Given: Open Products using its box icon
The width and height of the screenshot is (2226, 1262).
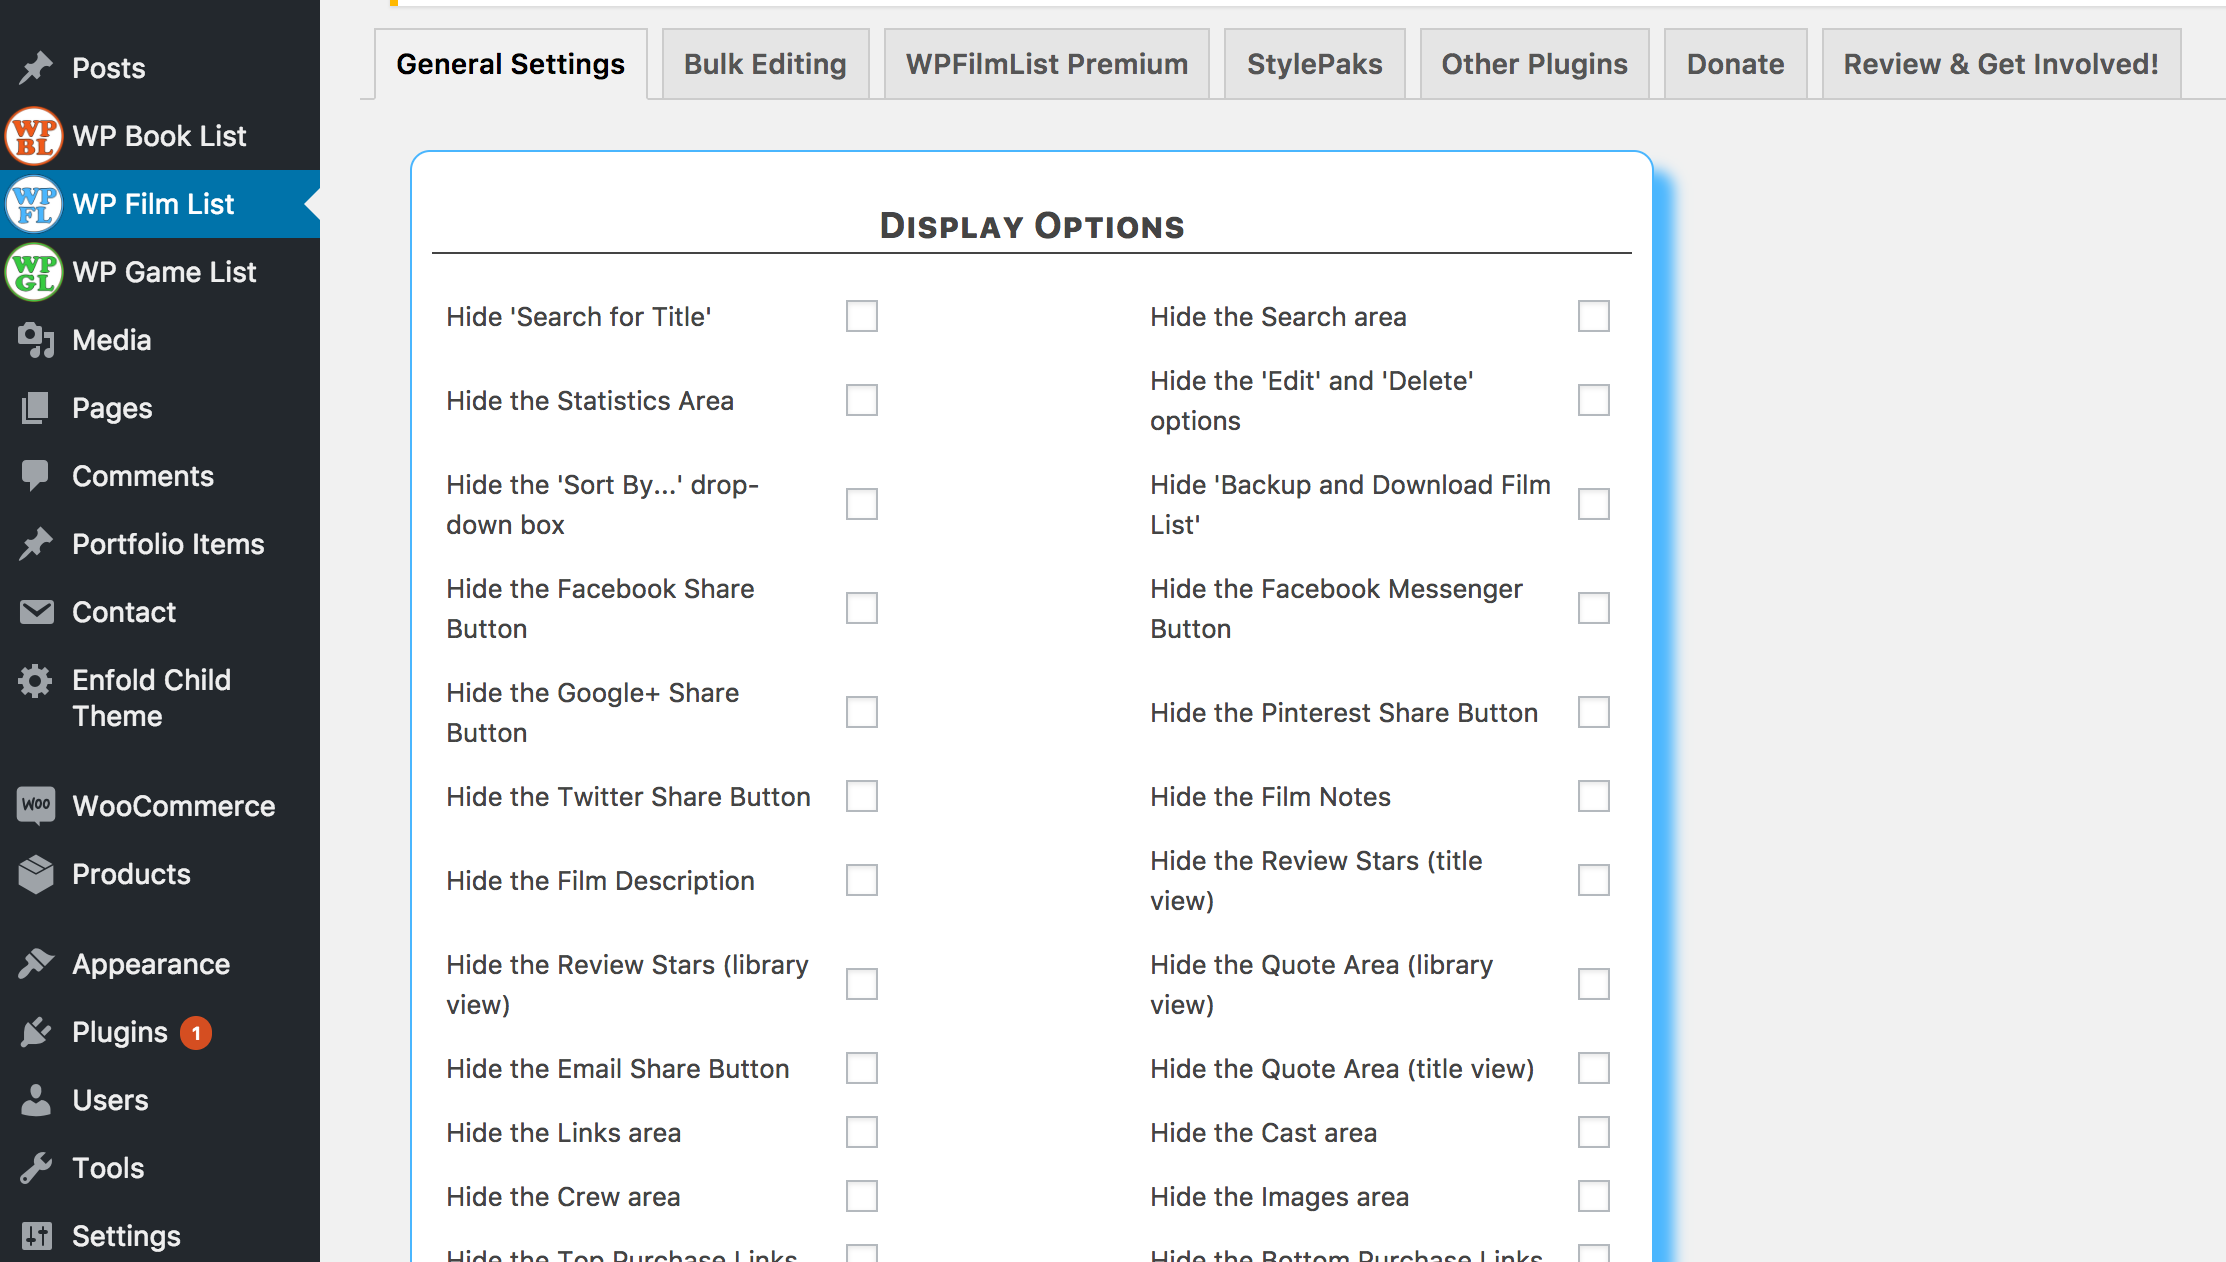Looking at the screenshot, I should 36,874.
